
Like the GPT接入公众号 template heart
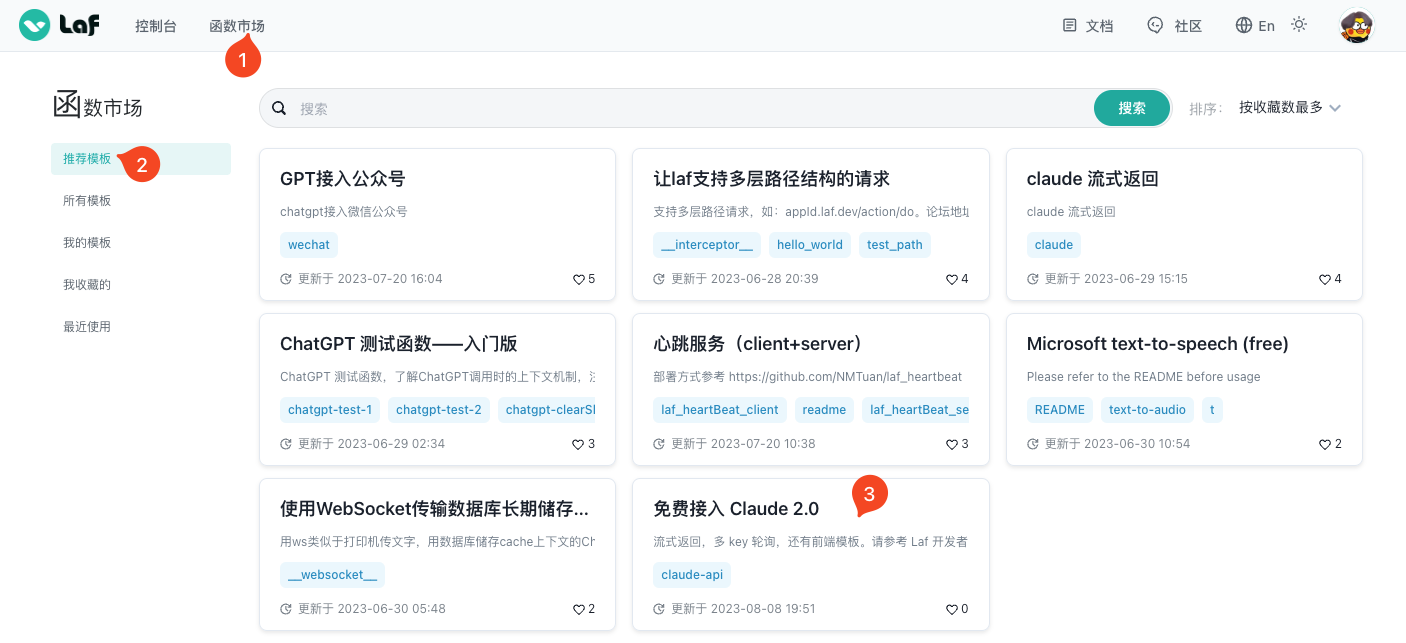[578, 279]
